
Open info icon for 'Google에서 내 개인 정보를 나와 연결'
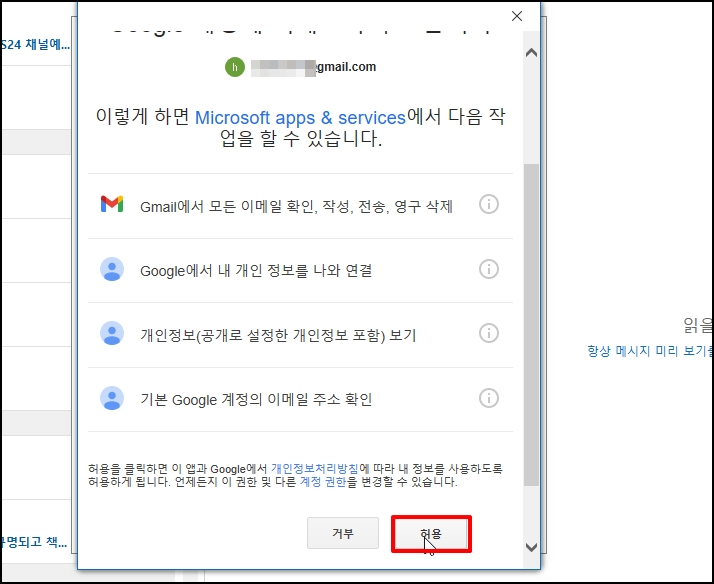click(489, 269)
